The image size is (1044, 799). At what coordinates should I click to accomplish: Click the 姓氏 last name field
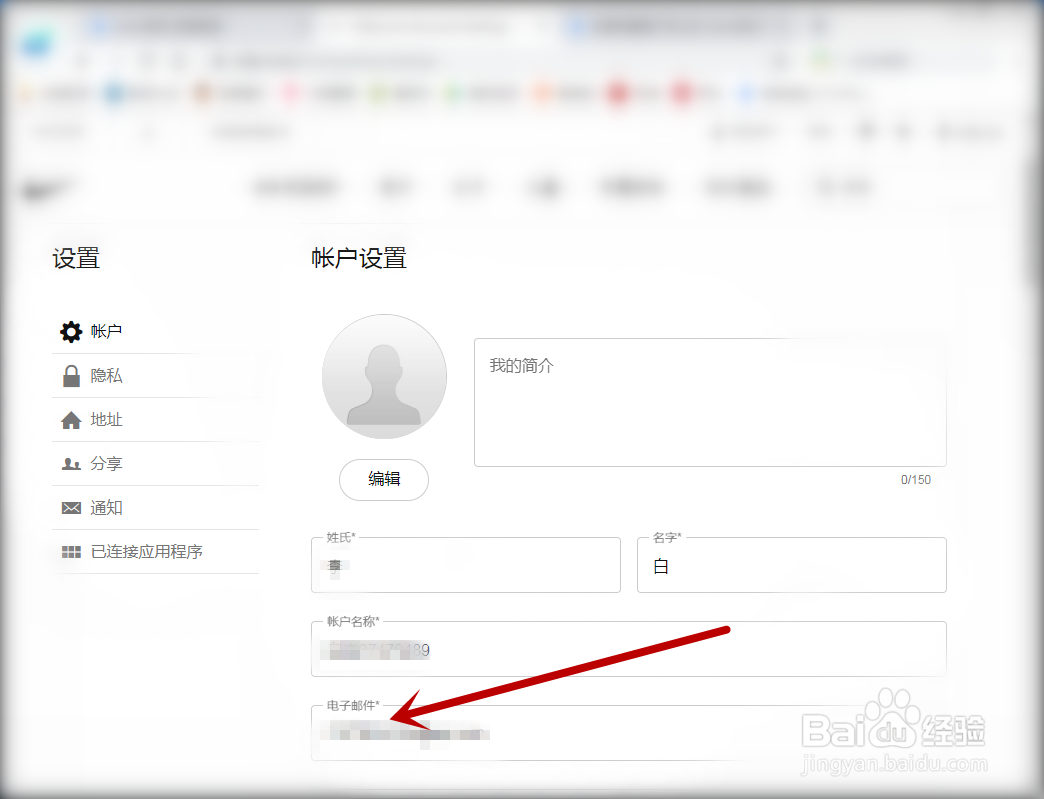click(465, 565)
